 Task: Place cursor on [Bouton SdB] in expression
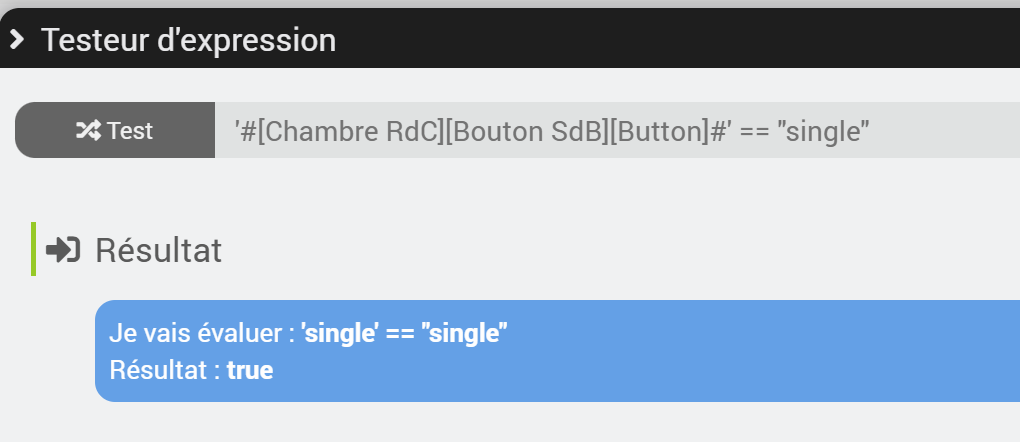tap(527, 131)
